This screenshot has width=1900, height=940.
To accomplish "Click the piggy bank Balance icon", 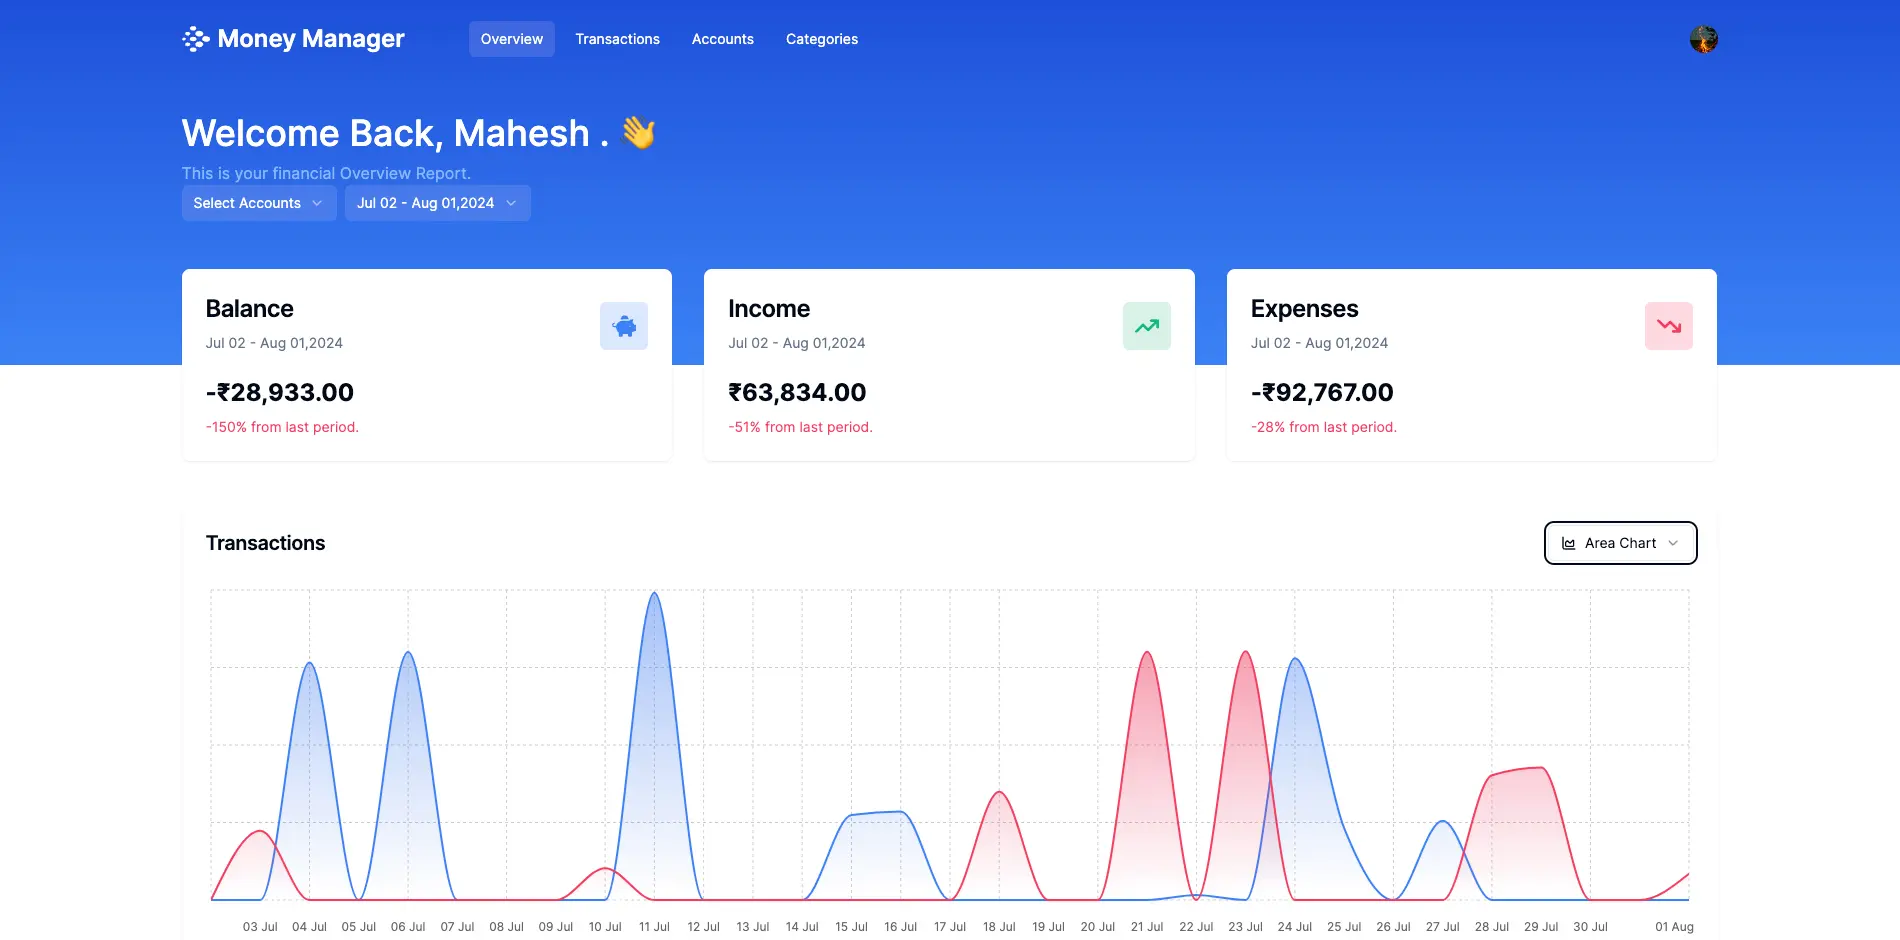I will click(624, 326).
